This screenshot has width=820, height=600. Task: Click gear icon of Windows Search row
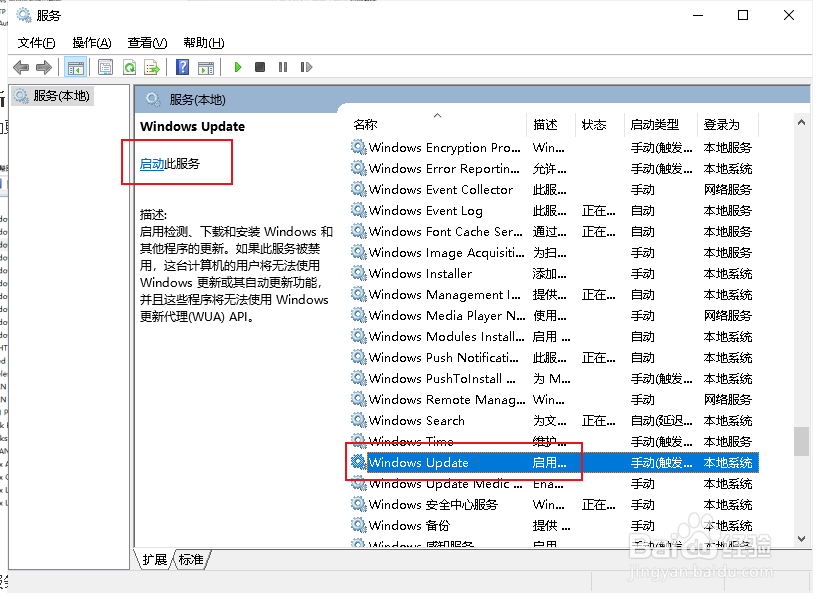[x=358, y=420]
